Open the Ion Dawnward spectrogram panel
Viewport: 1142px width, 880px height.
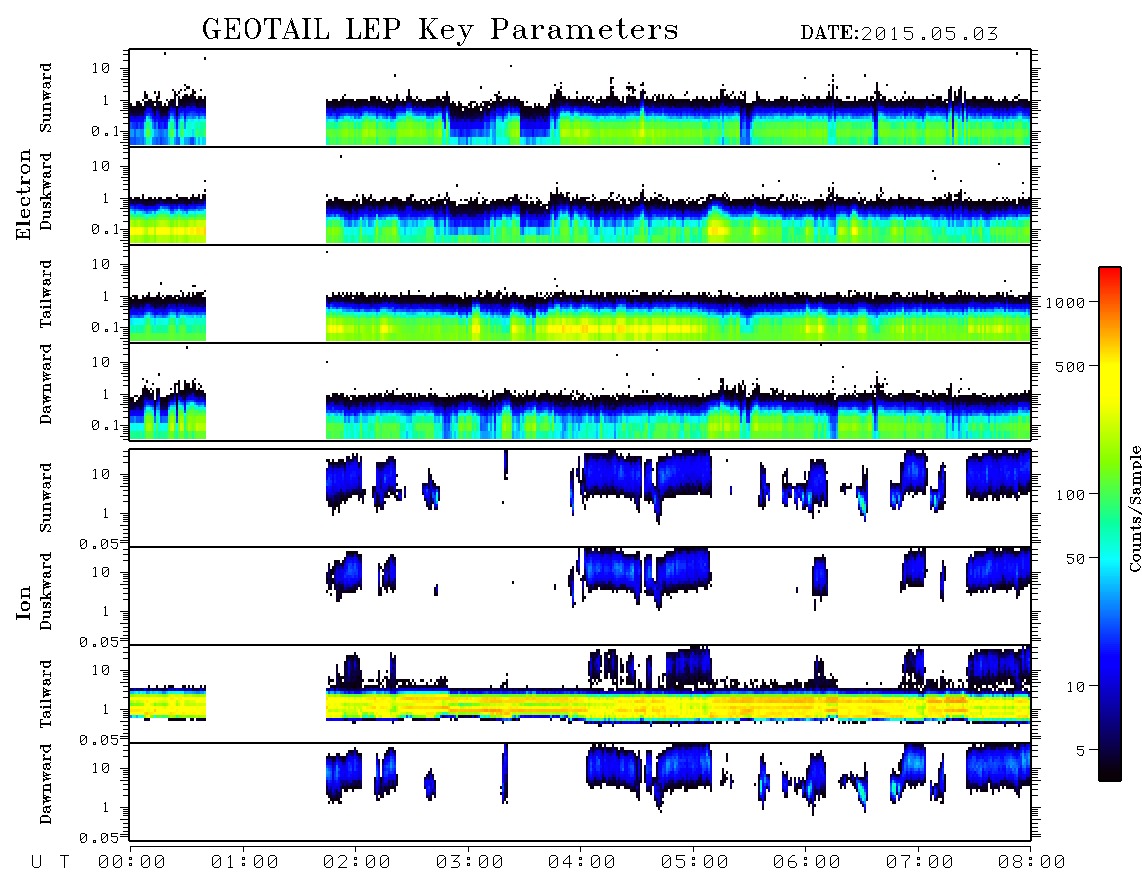pos(580,791)
